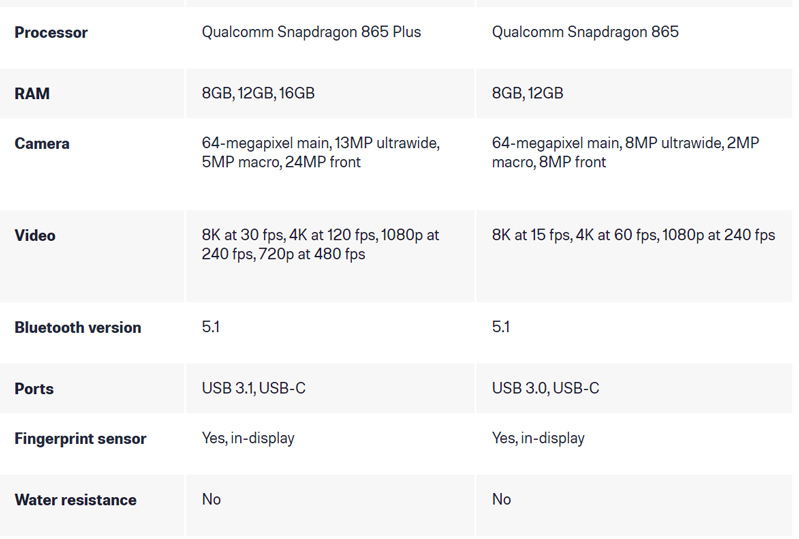Click the RAM row label
The width and height of the screenshot is (799, 539).
click(x=32, y=94)
